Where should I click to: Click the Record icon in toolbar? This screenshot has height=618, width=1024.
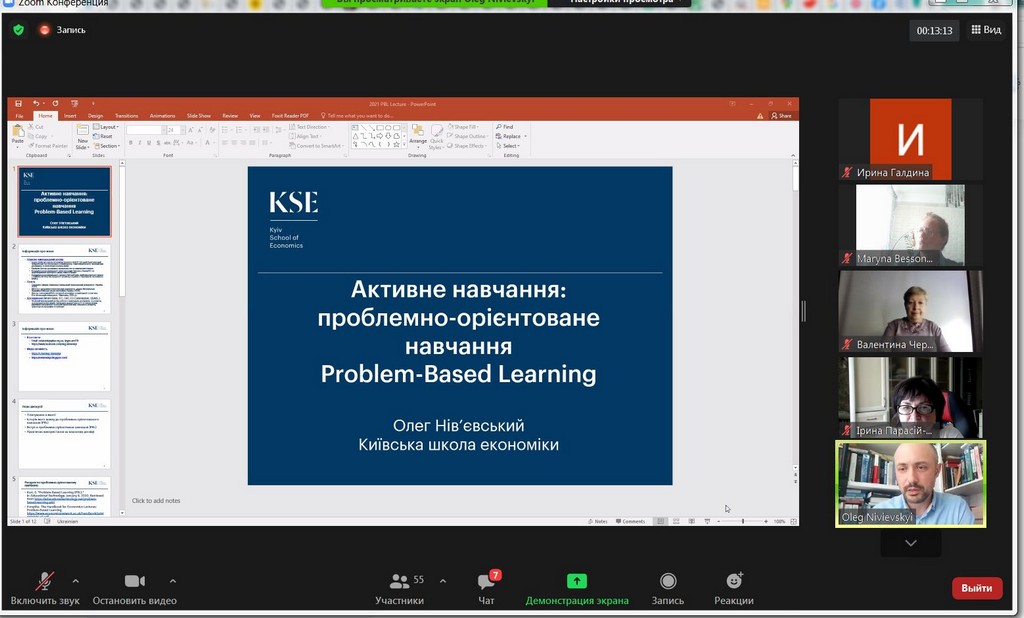(x=667, y=581)
